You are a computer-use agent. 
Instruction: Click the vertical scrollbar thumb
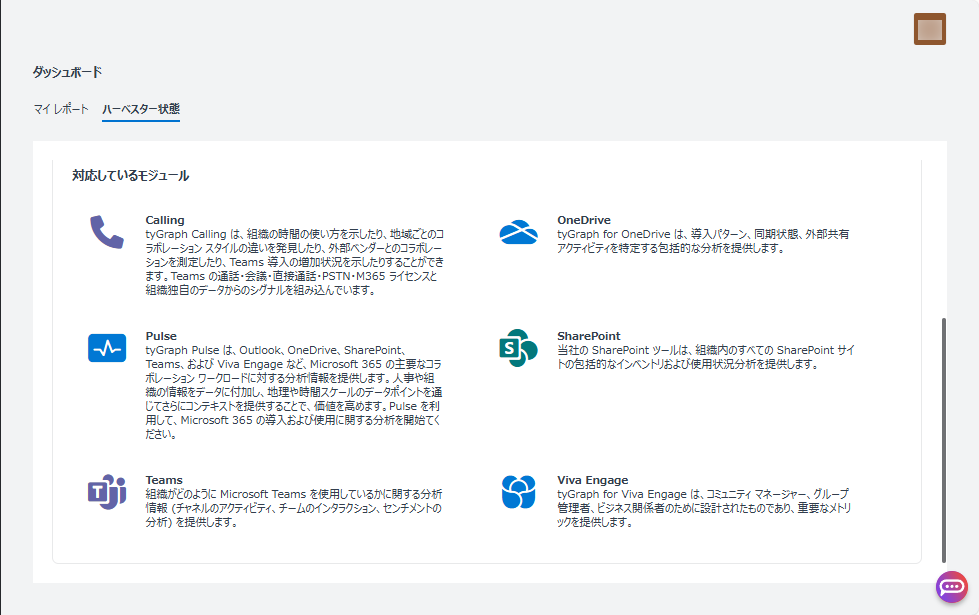[x=943, y=440]
